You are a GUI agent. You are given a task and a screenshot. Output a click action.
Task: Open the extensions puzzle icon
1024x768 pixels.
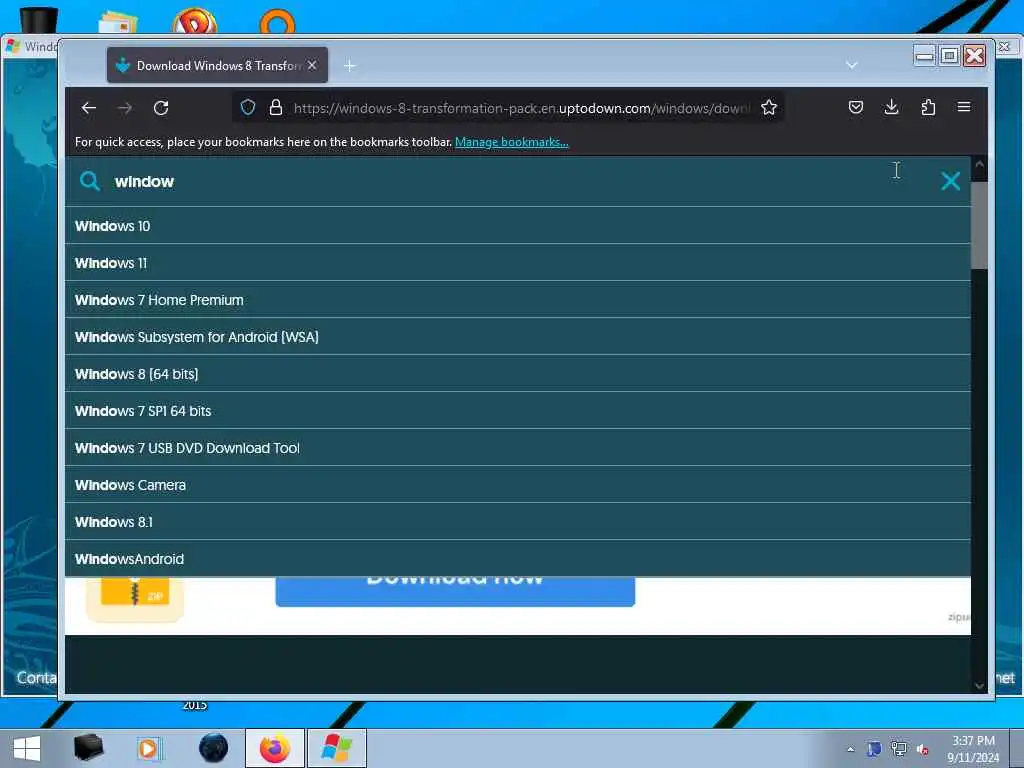(928, 107)
